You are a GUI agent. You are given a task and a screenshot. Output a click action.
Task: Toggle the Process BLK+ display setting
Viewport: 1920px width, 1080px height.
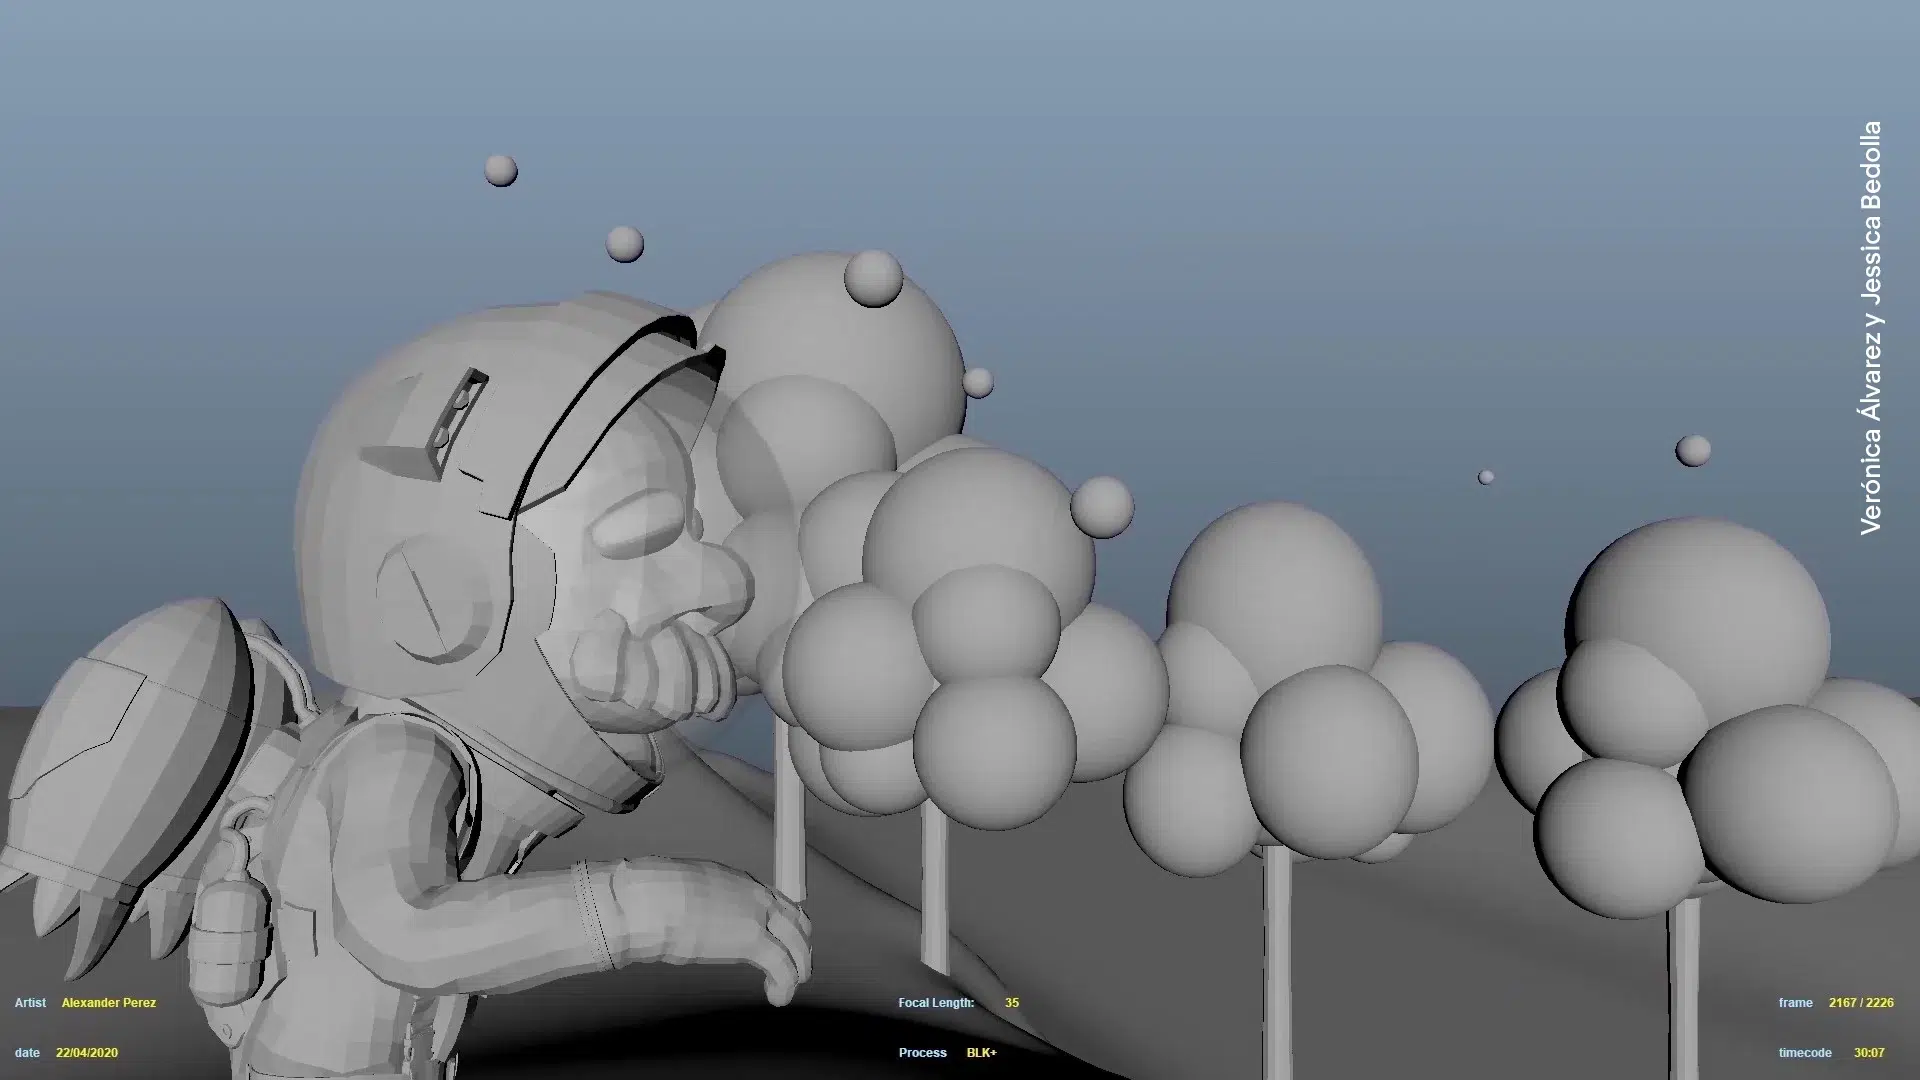980,1052
